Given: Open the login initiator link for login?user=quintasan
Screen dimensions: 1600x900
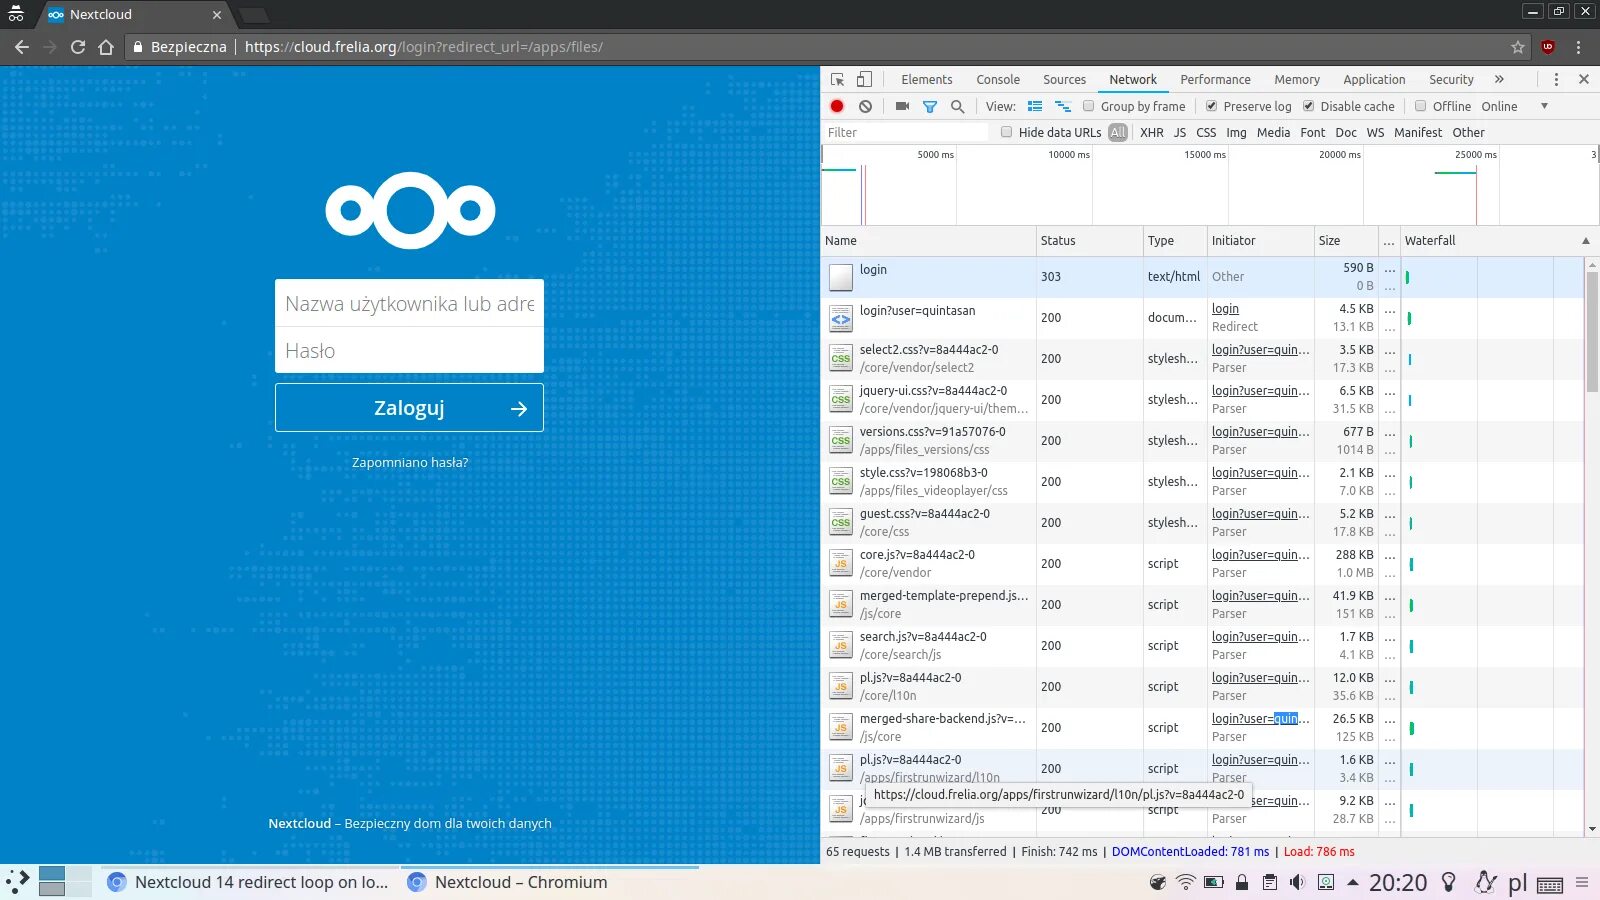Looking at the screenshot, I should [x=1225, y=309].
